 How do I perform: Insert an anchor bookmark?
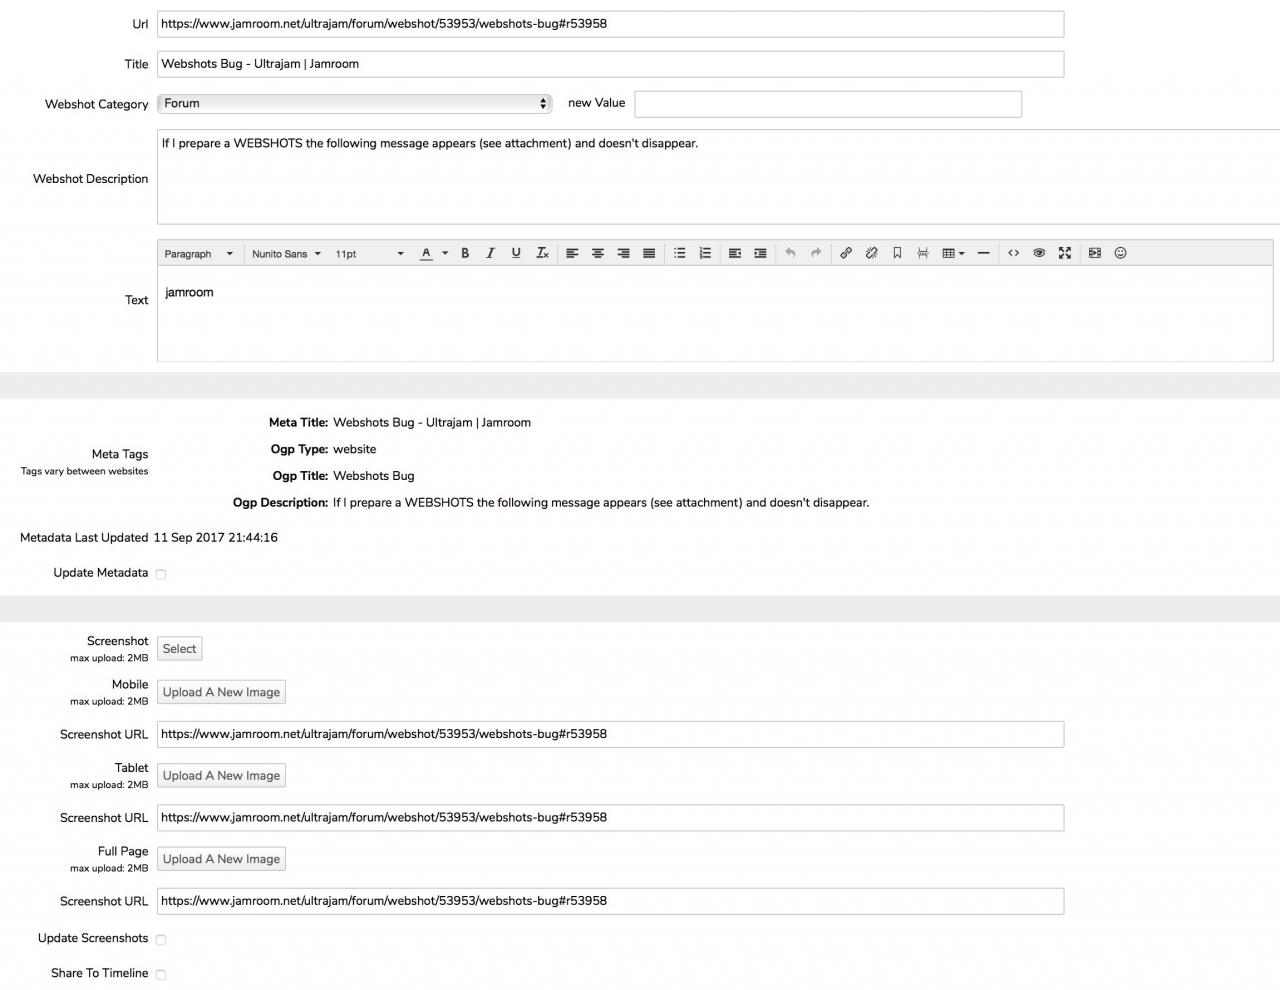[897, 253]
